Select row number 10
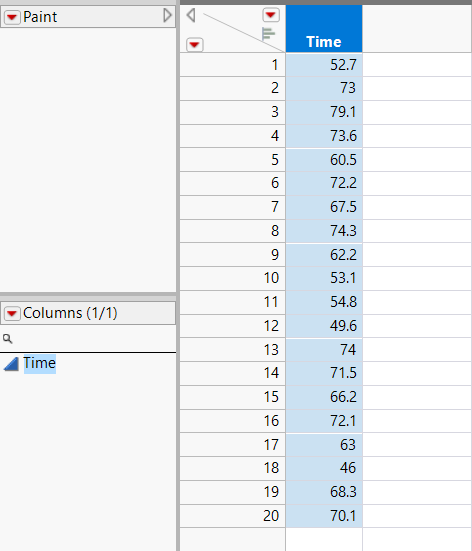This screenshot has height=551, width=472. (x=232, y=278)
